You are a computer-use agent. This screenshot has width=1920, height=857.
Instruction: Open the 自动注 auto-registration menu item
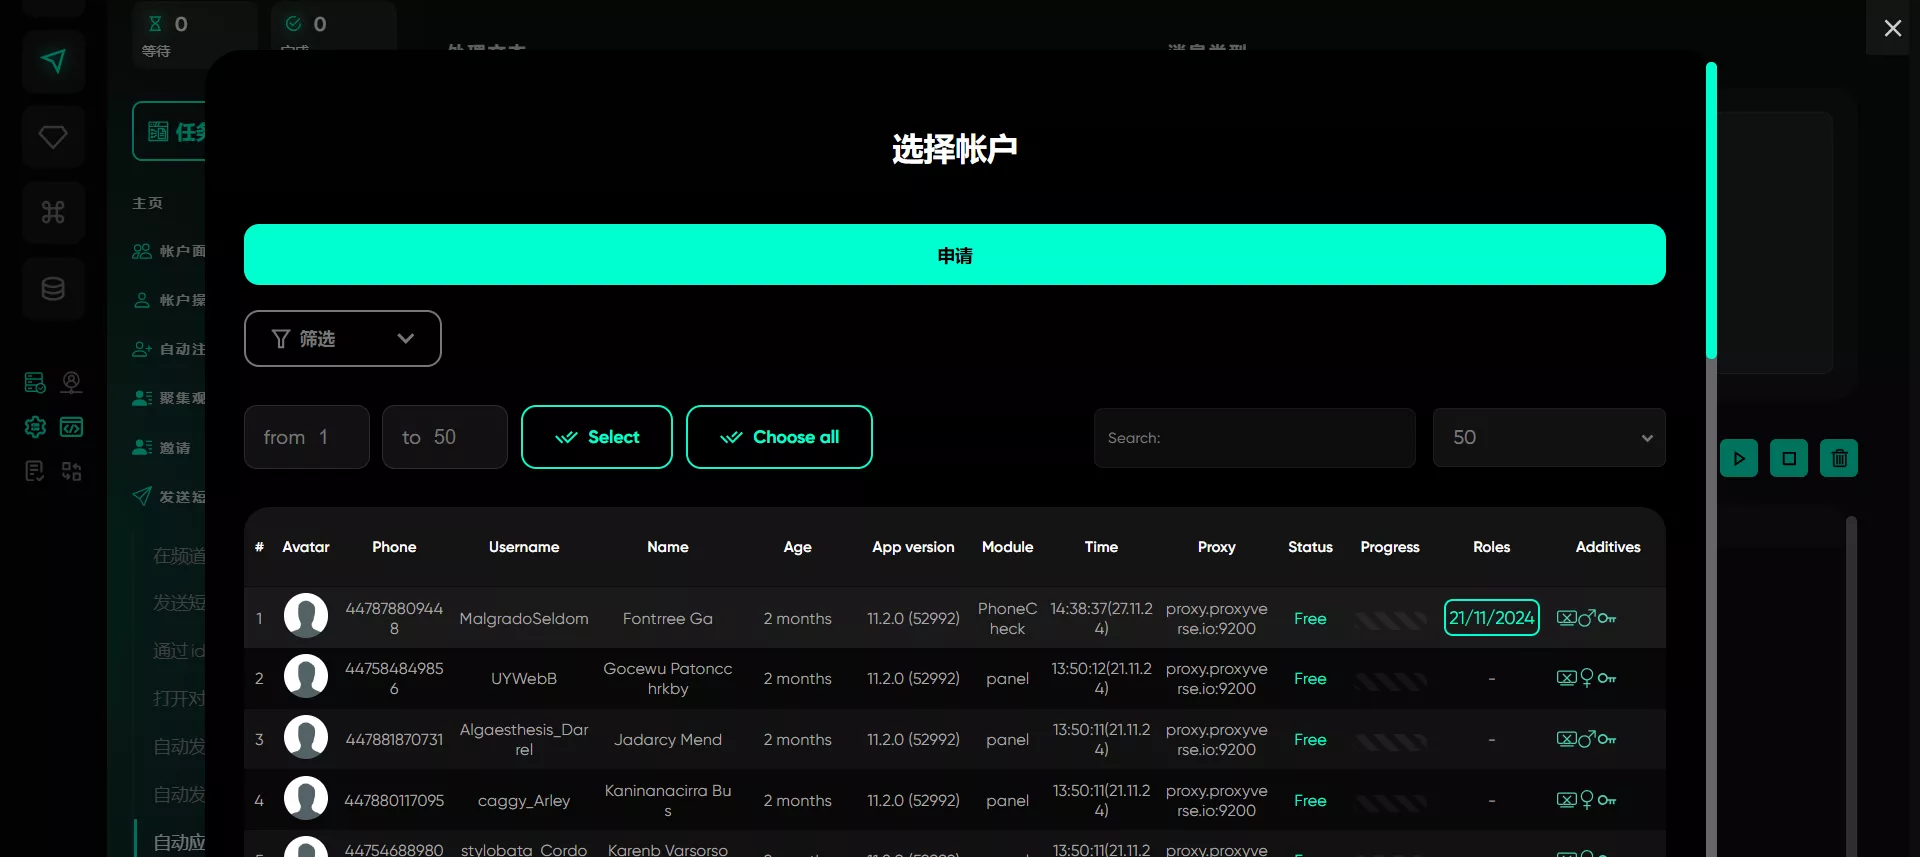[169, 349]
